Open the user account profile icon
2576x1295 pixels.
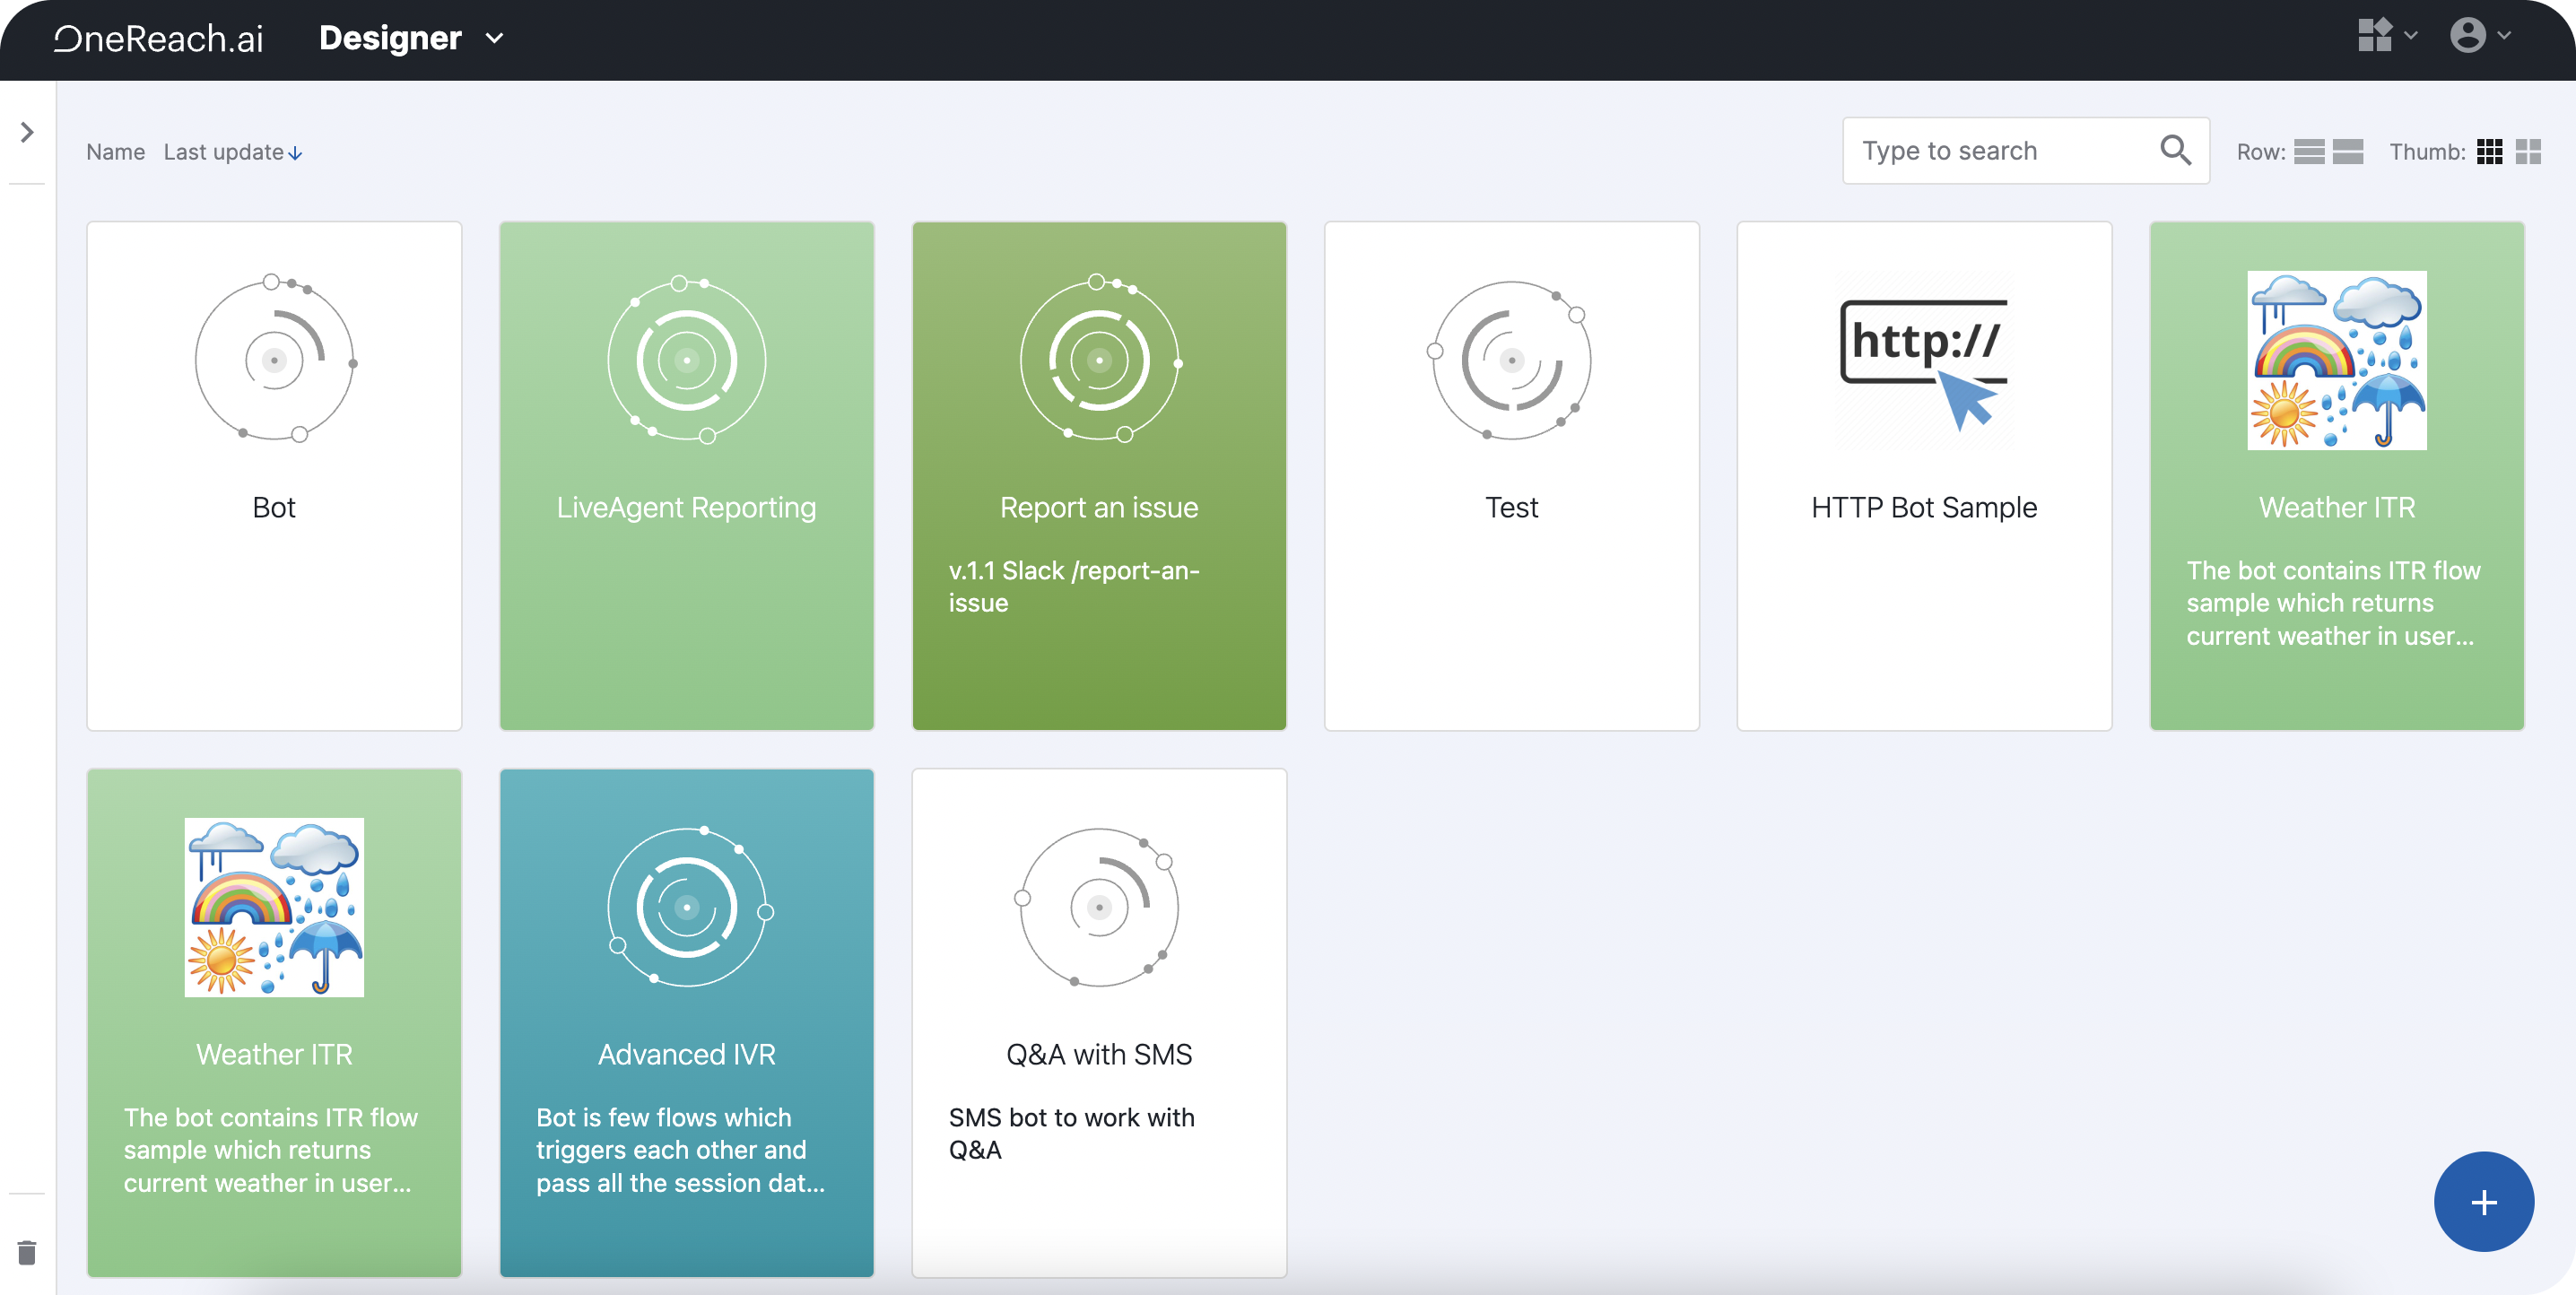(x=2468, y=35)
